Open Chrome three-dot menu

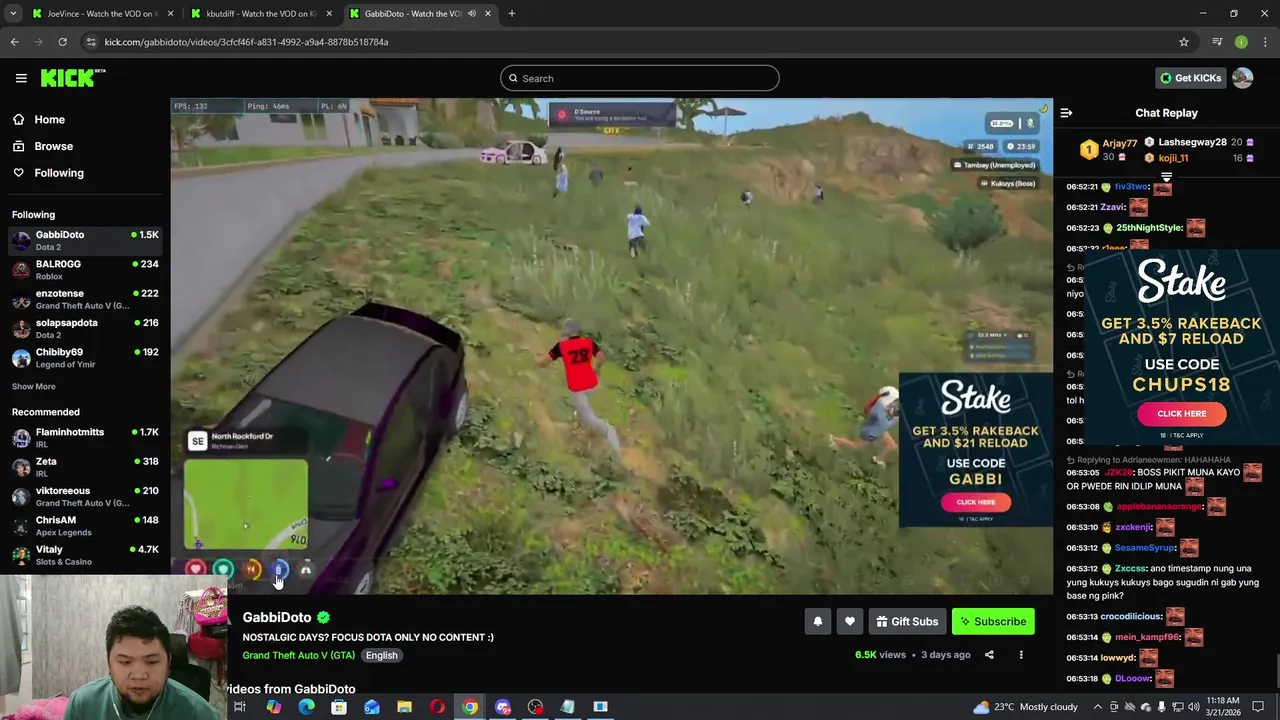1266,42
